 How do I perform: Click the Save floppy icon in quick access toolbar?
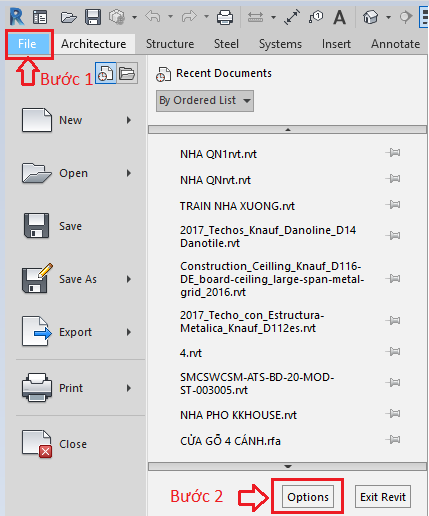(93, 17)
